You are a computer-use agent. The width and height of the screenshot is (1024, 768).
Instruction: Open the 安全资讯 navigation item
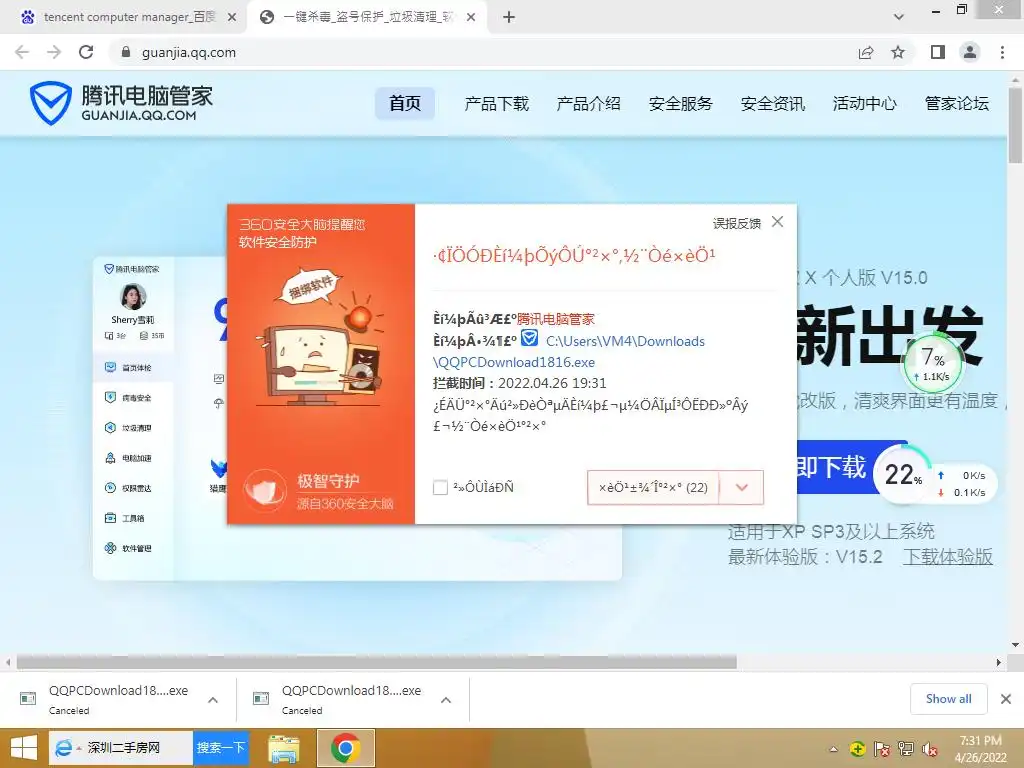(773, 103)
